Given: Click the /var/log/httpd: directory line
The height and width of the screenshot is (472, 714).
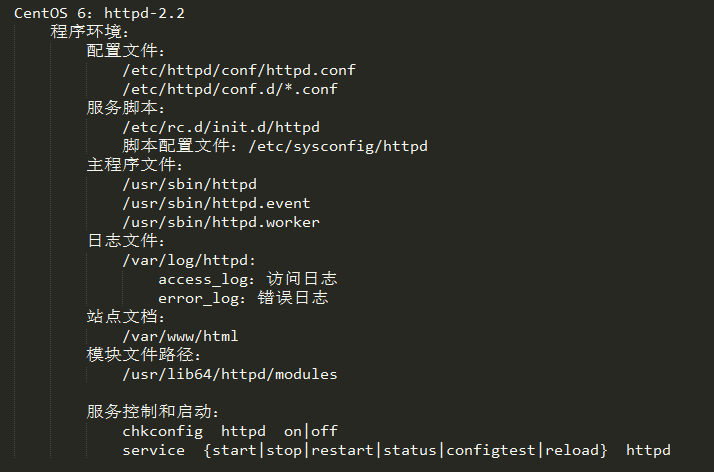Looking at the screenshot, I should 189,260.
